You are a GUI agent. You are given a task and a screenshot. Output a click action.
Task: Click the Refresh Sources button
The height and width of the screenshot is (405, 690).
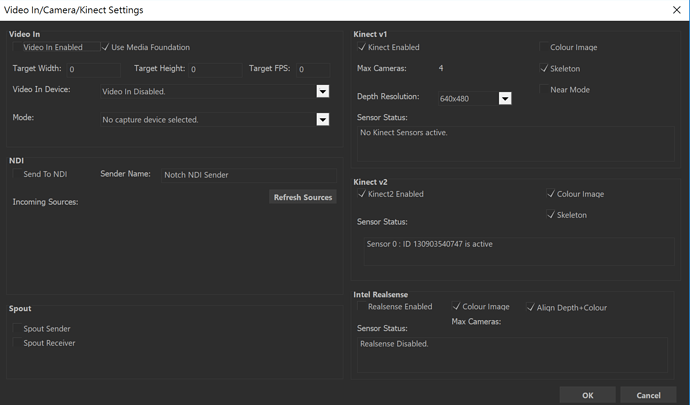[x=303, y=197]
